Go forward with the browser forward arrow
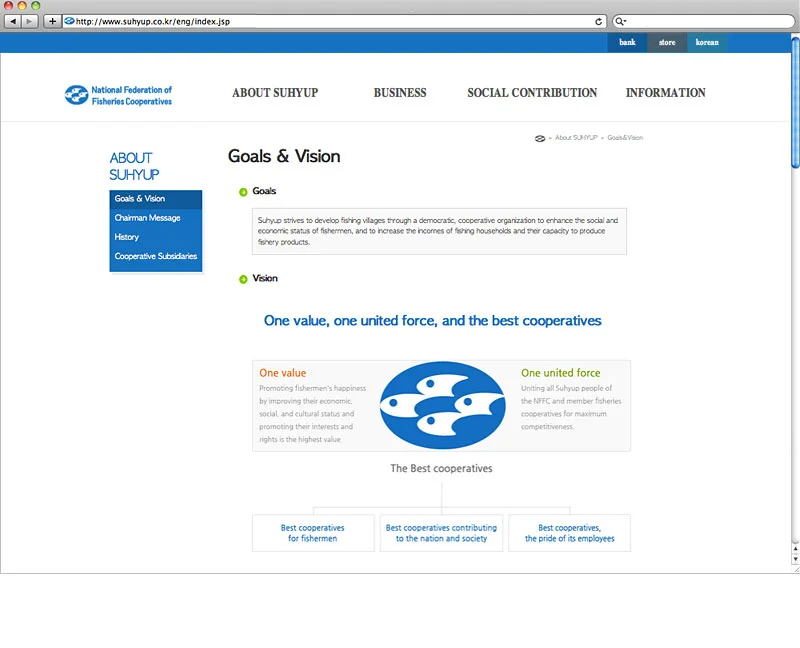 tap(30, 21)
